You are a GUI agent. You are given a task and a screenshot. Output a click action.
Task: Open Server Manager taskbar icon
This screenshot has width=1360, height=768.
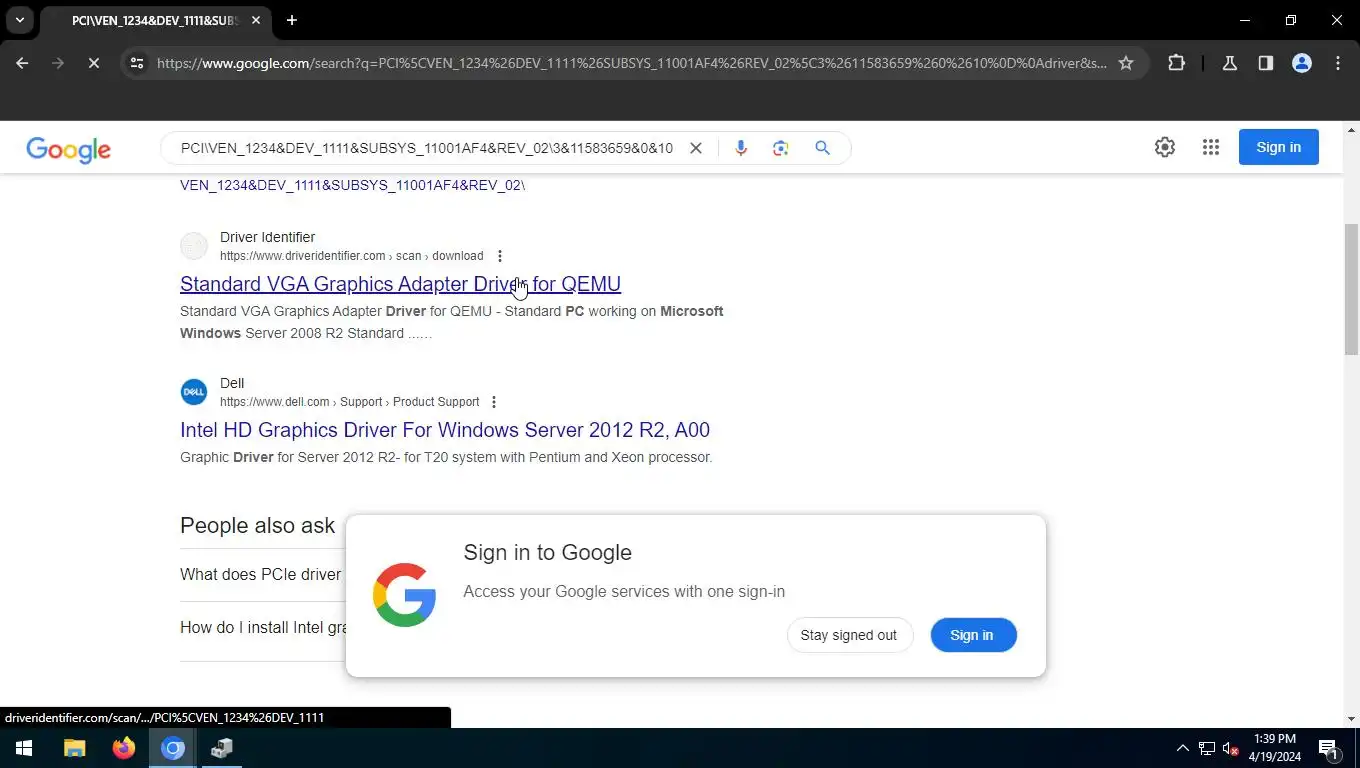point(222,748)
